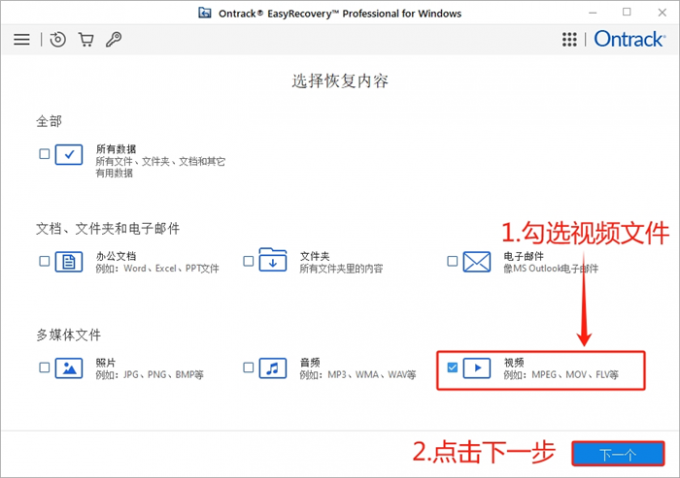This screenshot has height=478, width=680.
Task: Click the photos picture icon
Action: pyautogui.click(x=69, y=368)
